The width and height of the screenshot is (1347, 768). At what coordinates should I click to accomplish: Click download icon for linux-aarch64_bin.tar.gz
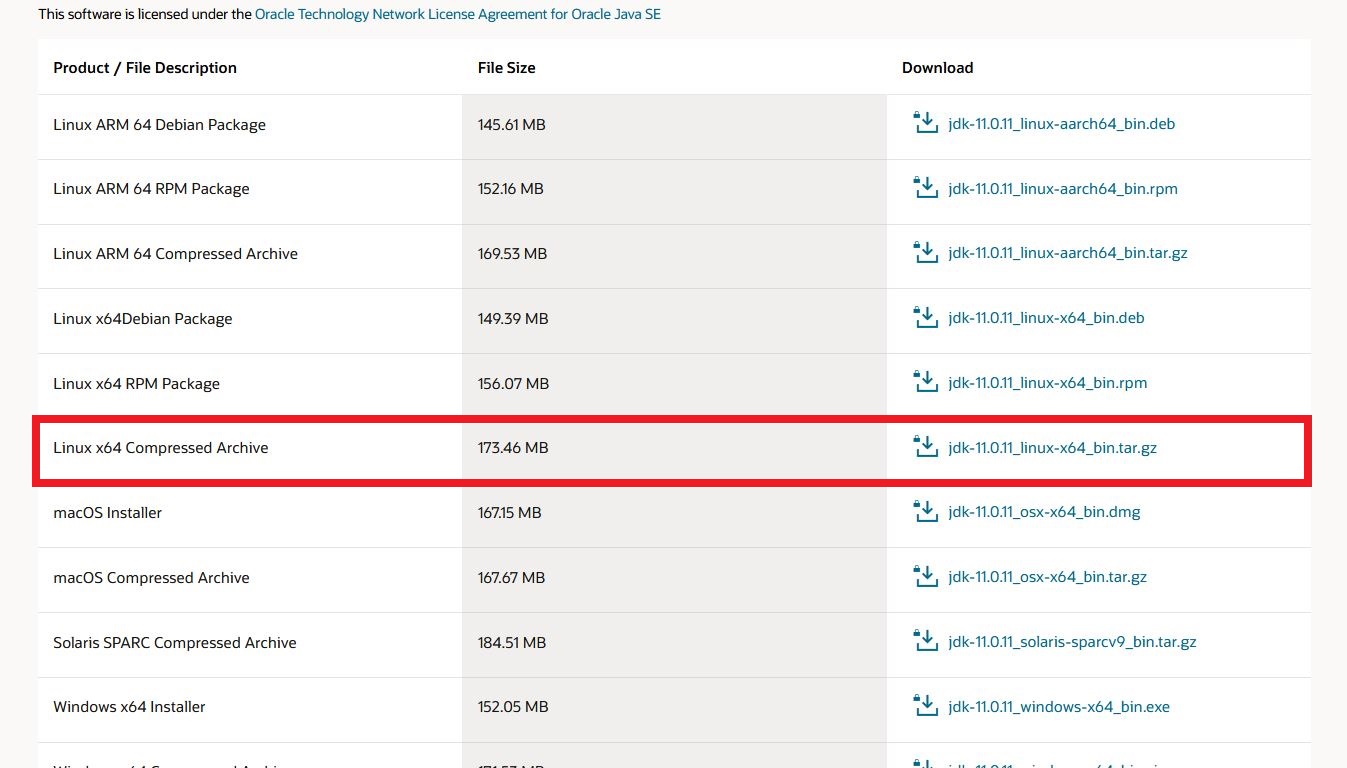click(926, 252)
